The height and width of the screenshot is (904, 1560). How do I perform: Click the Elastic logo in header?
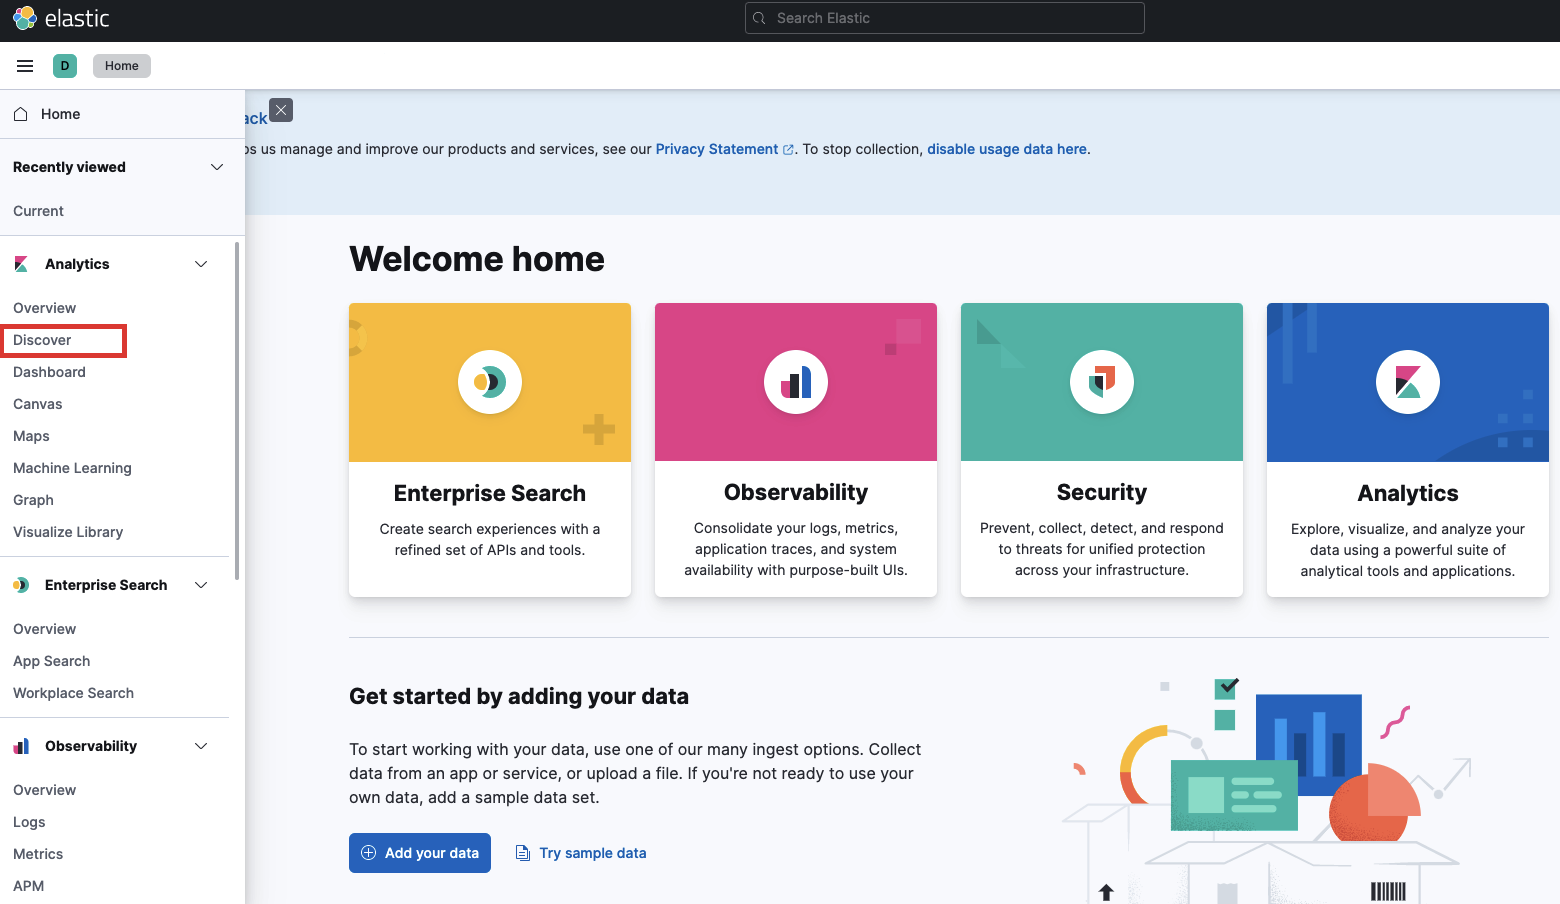point(60,18)
